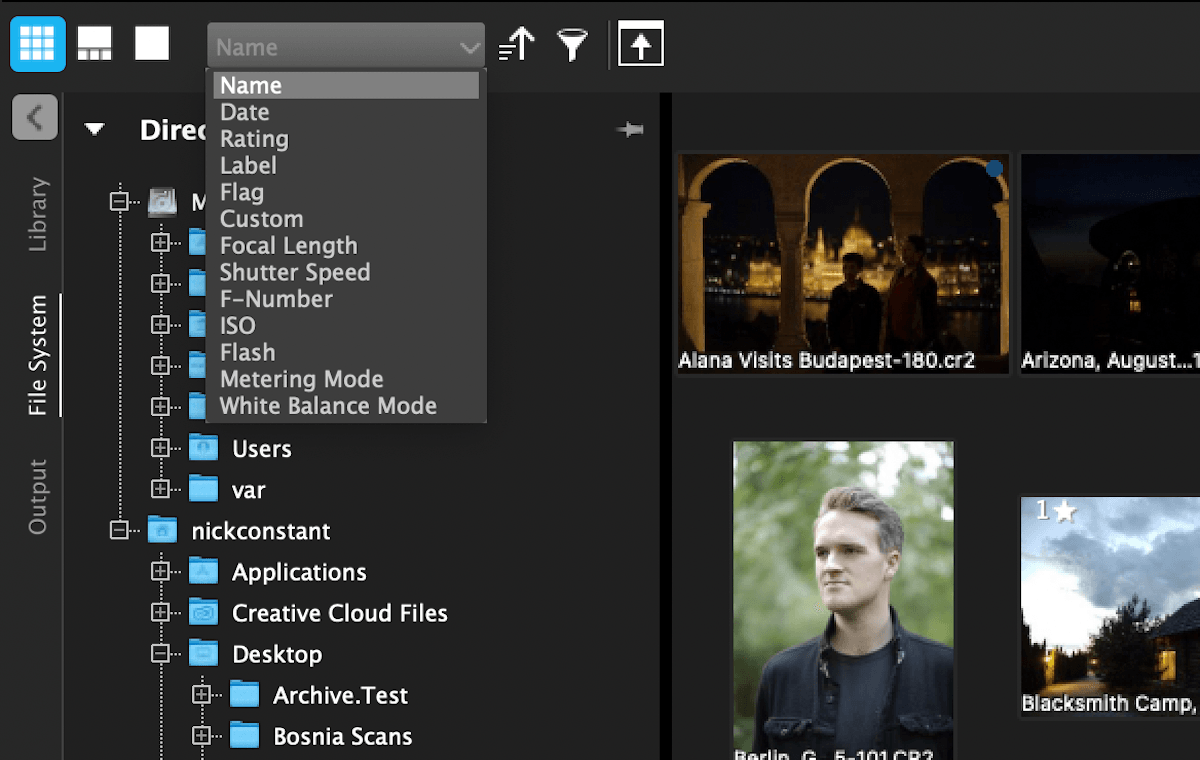Open the filter funnel icon
The image size is (1200, 760).
(572, 43)
